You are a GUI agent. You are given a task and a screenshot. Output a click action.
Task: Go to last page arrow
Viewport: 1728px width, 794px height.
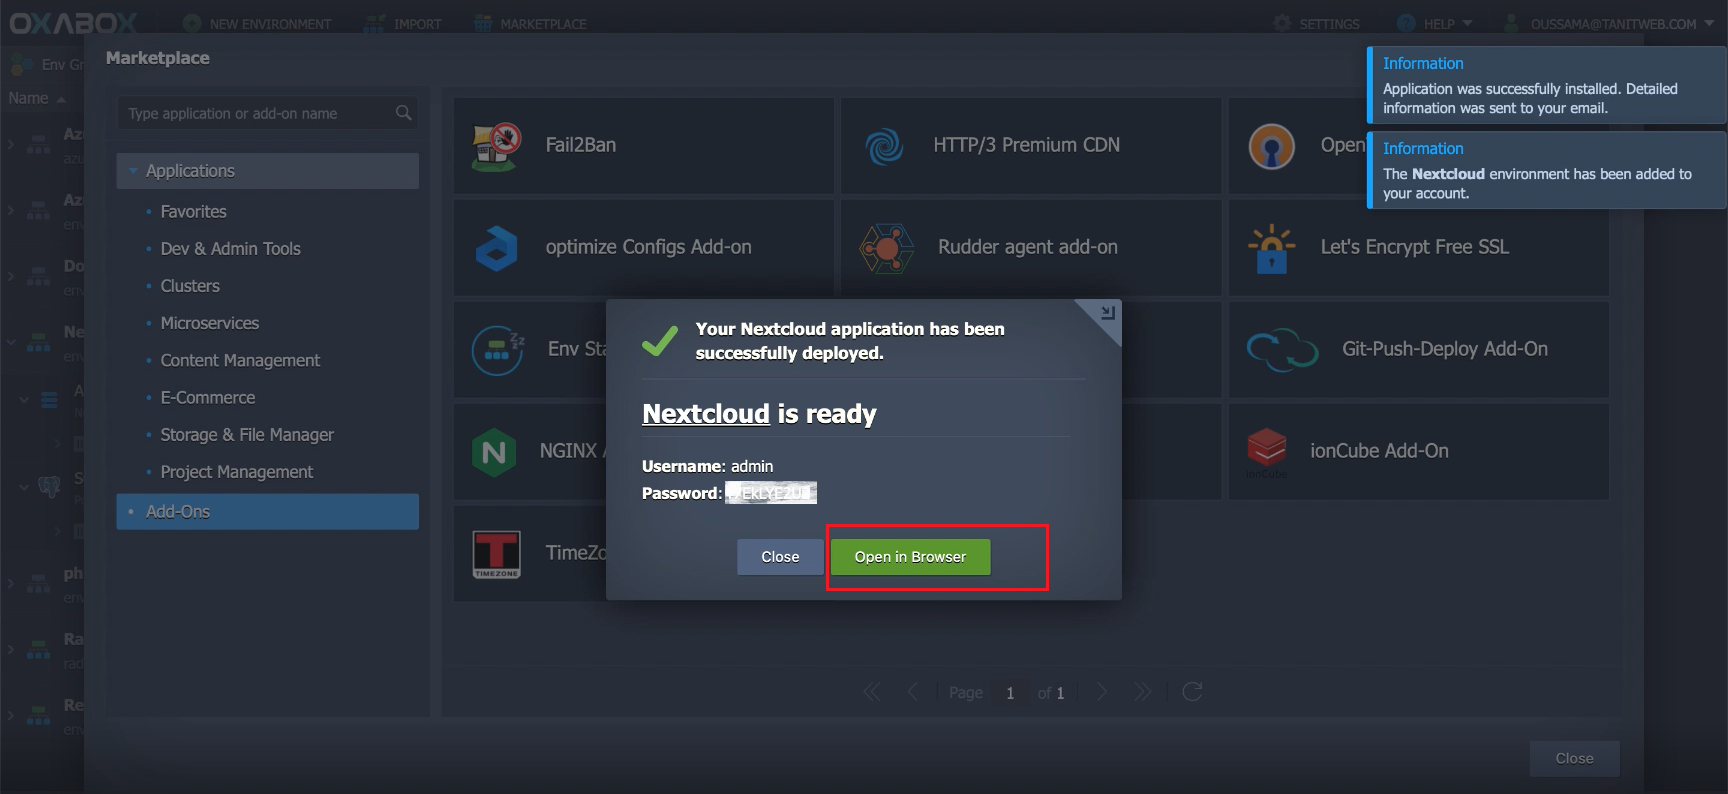[1142, 692]
